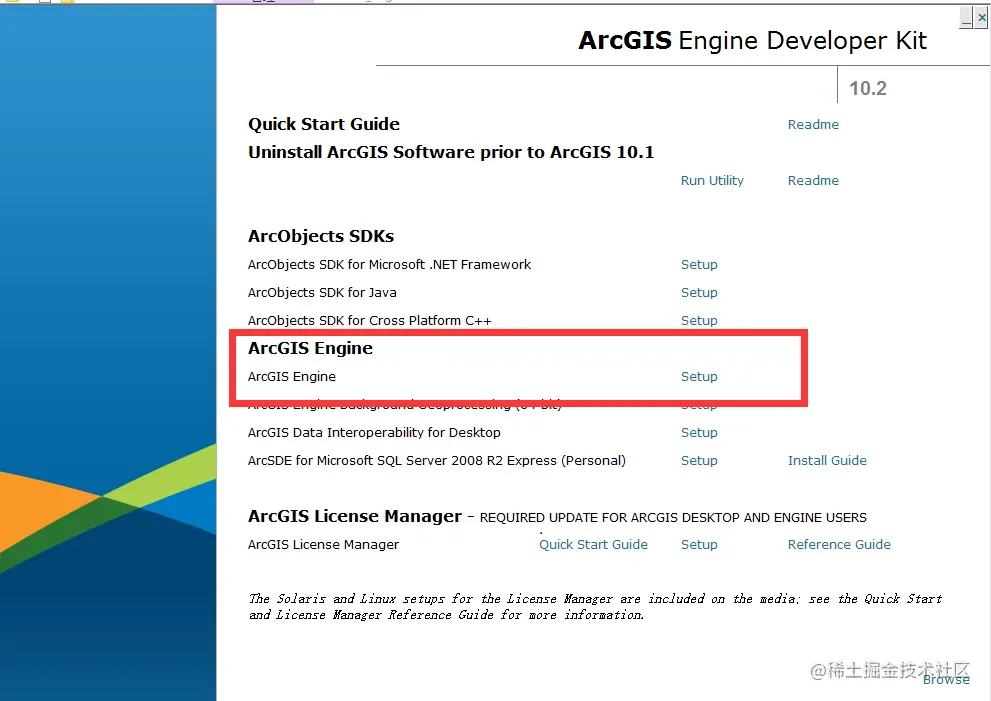Open the Readme next to Run Utility

point(813,180)
